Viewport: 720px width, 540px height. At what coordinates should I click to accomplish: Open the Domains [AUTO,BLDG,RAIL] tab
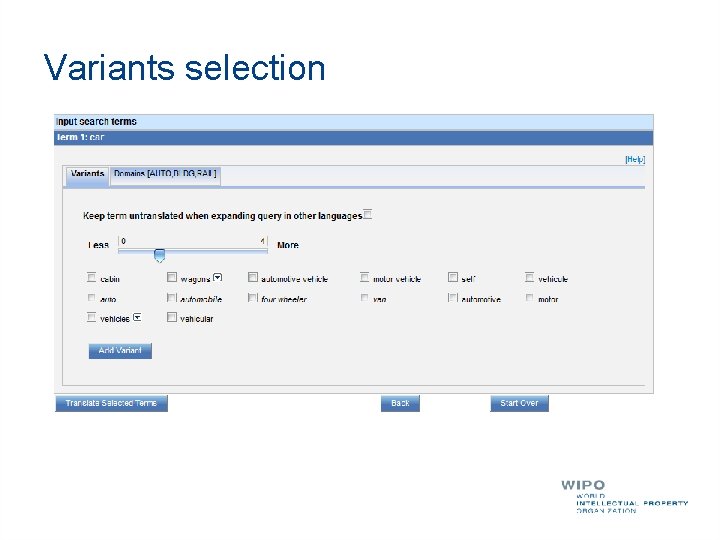[165, 176]
